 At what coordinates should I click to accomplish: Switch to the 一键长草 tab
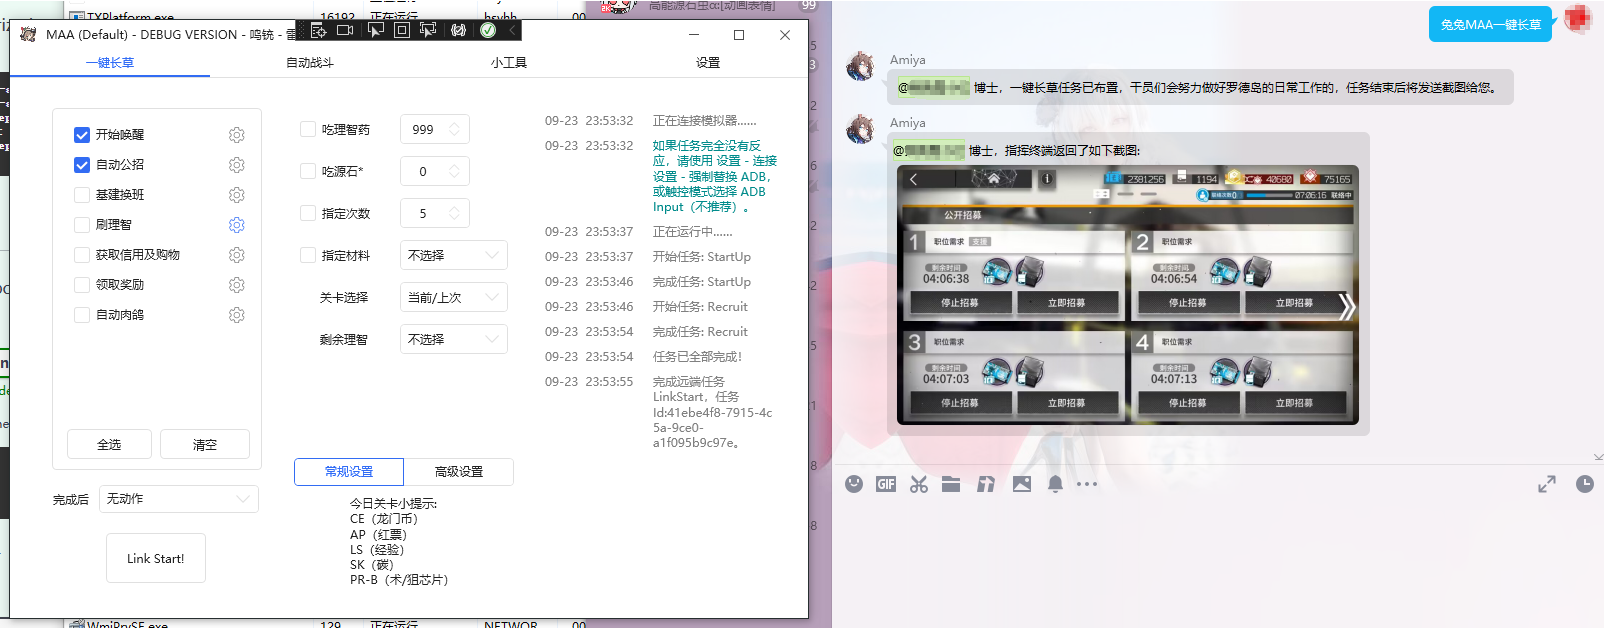pos(110,62)
